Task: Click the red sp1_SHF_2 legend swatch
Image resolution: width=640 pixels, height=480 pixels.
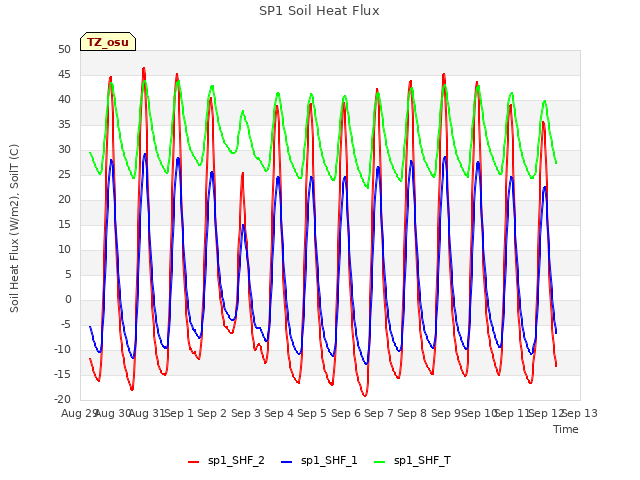Action: pyautogui.click(x=193, y=462)
